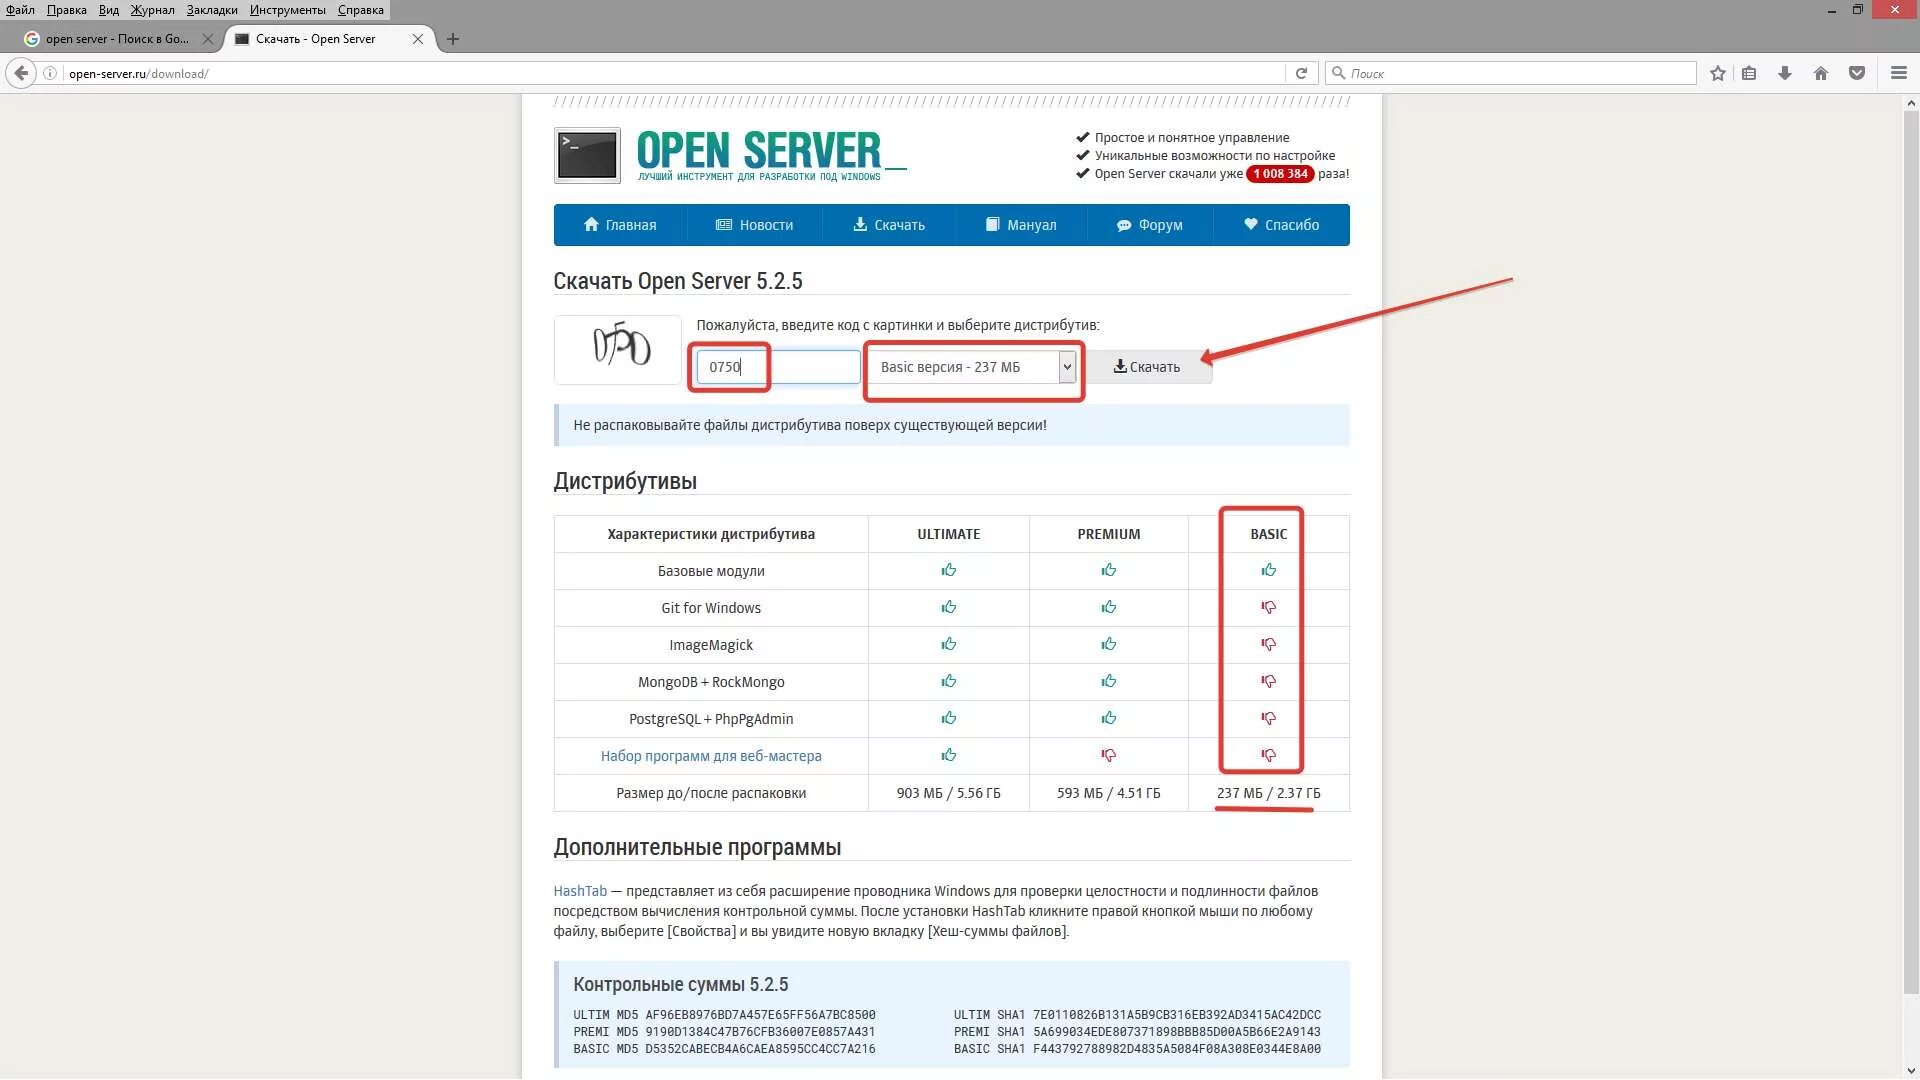Click the browser back arrow button
Screen dimensions: 1920x1080
(21, 73)
